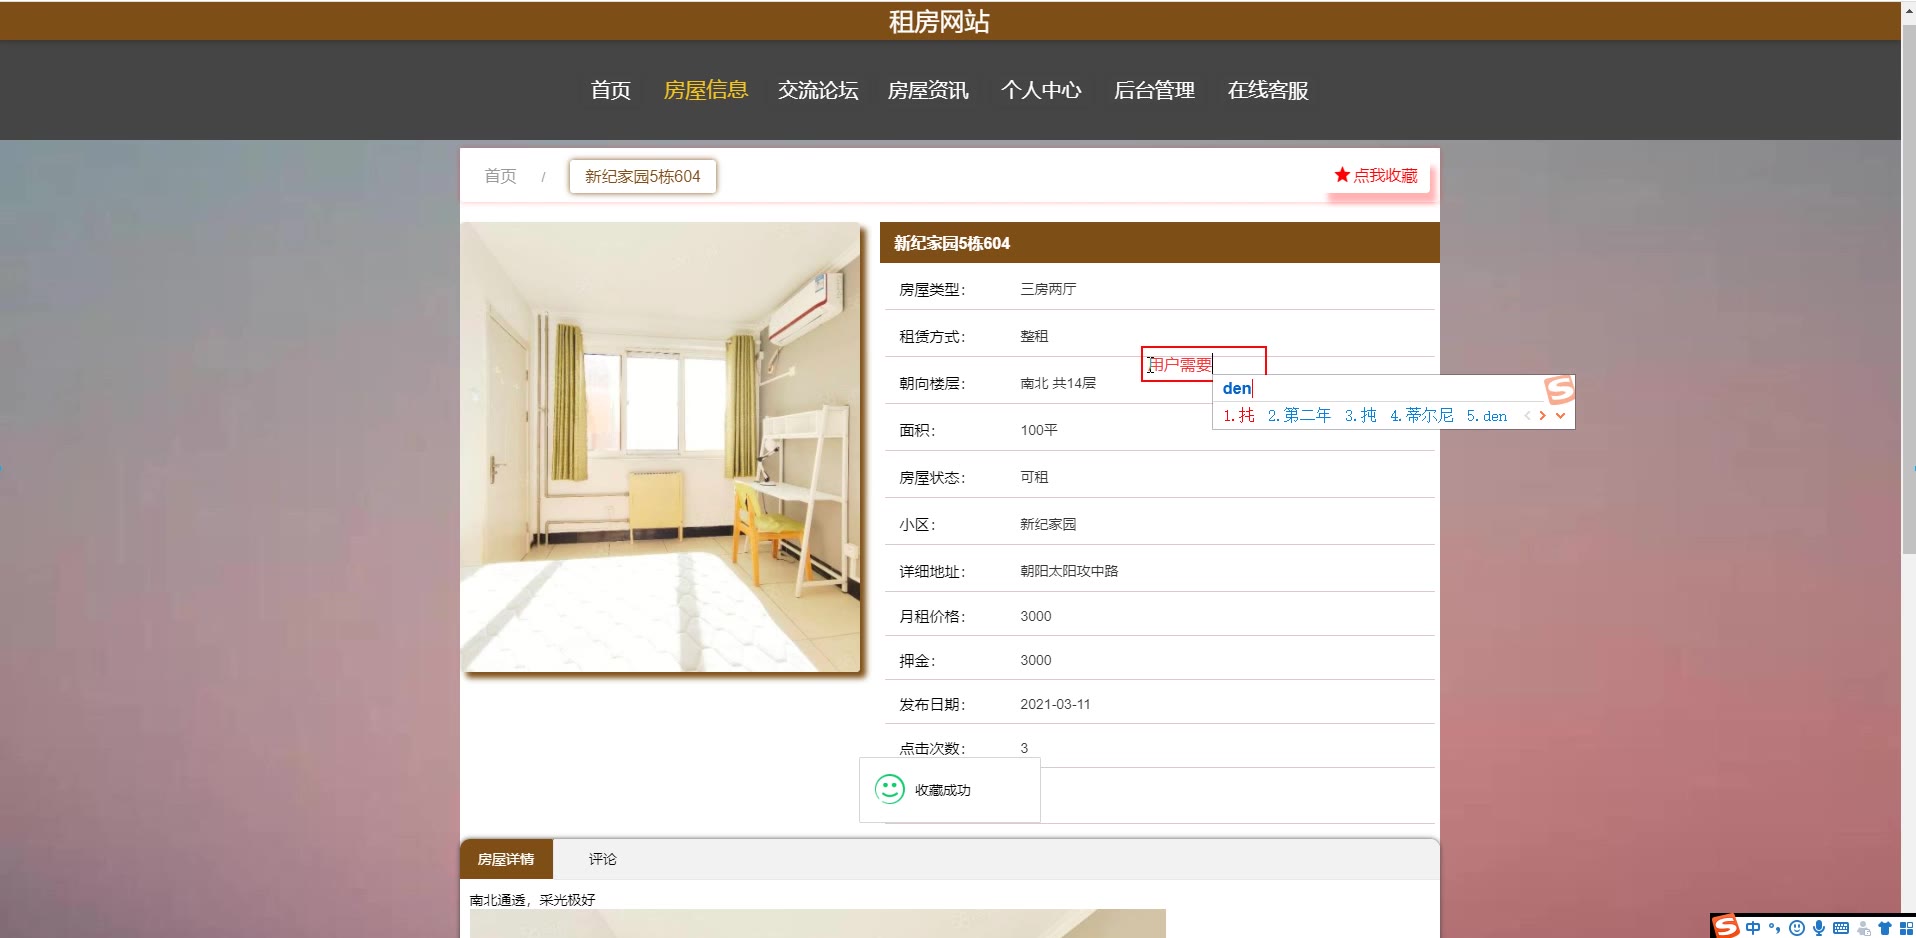Open the IME toolbox grid icon
1916x938 pixels.
[x=1906, y=928]
